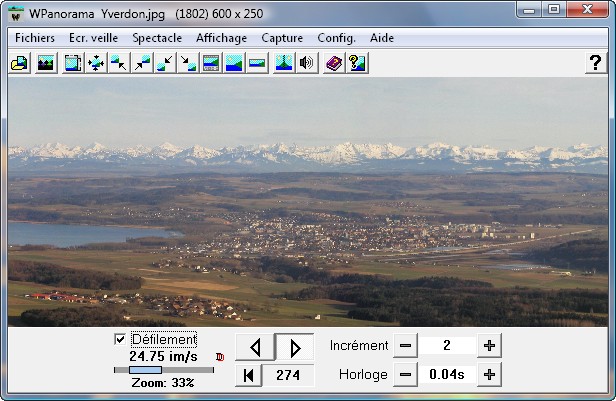
Task: Click the 24.75 im/s speed text
Action: [163, 357]
